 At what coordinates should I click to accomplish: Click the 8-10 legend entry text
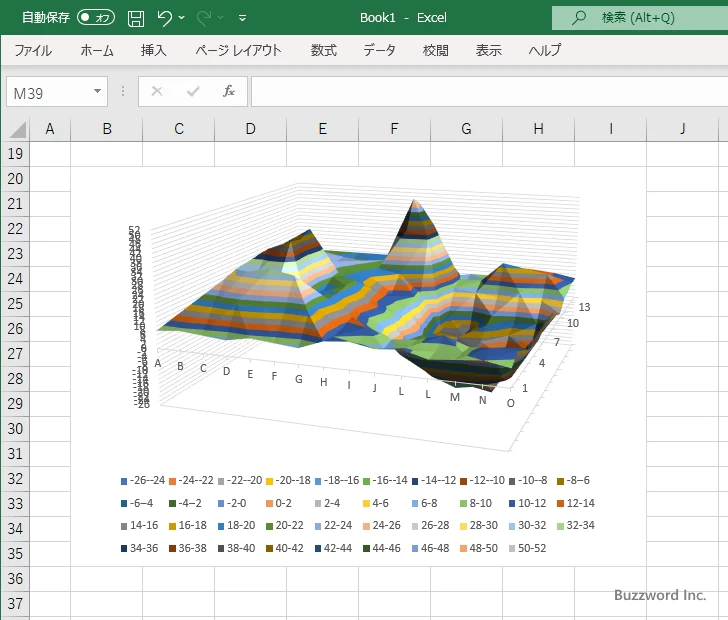[x=481, y=503]
